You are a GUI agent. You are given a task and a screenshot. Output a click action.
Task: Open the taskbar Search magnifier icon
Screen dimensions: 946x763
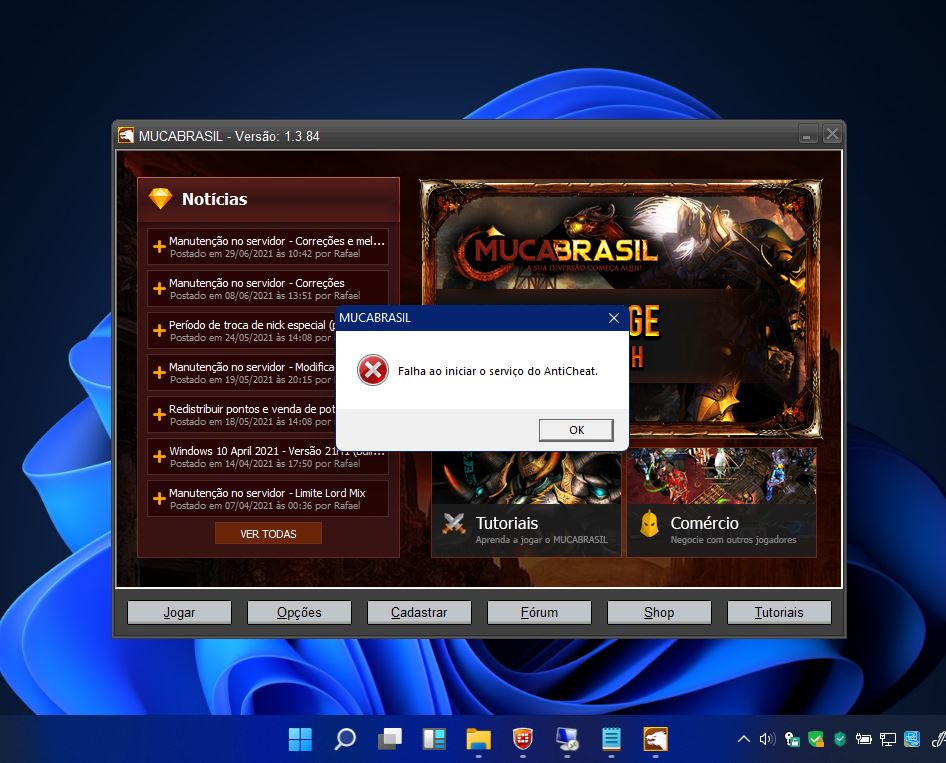tap(345, 739)
